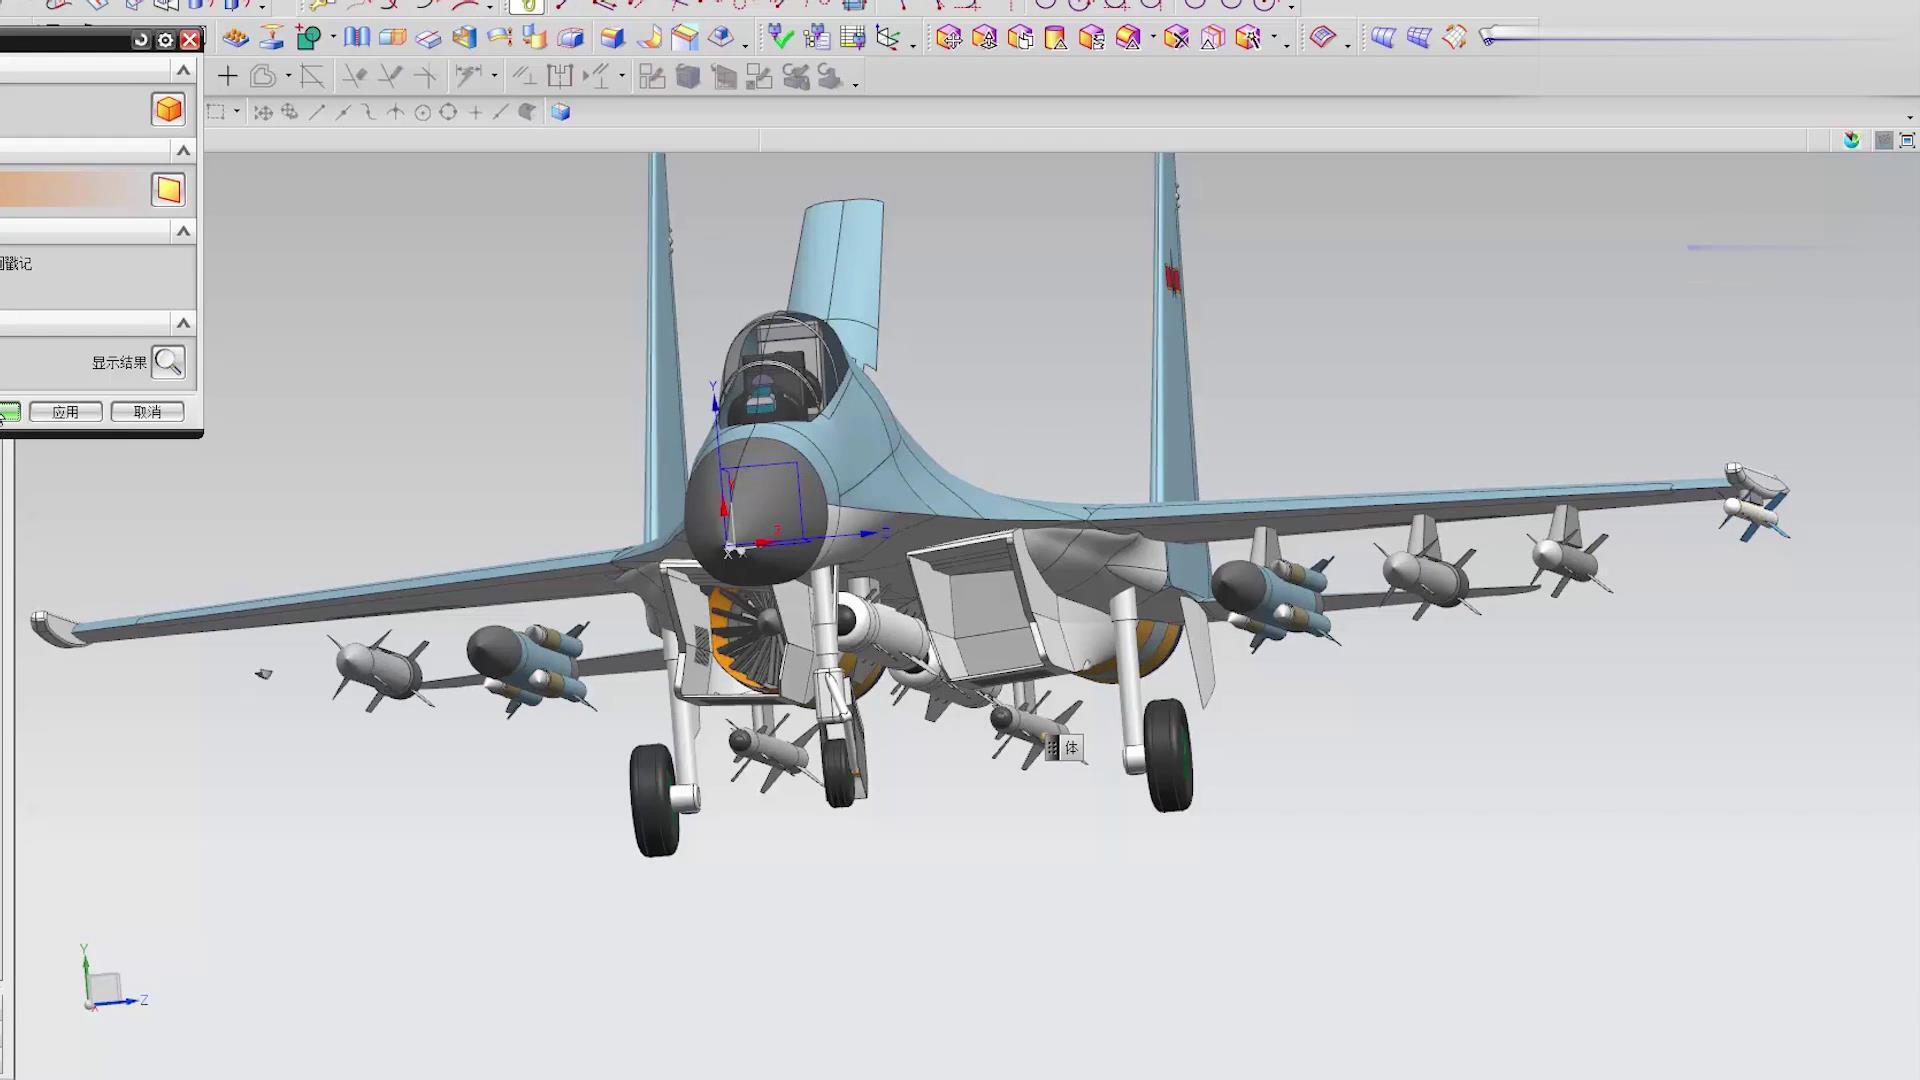Click the green checkmark analysis icon
Image resolution: width=1920 pixels, height=1080 pixels.
pyautogui.click(x=780, y=39)
